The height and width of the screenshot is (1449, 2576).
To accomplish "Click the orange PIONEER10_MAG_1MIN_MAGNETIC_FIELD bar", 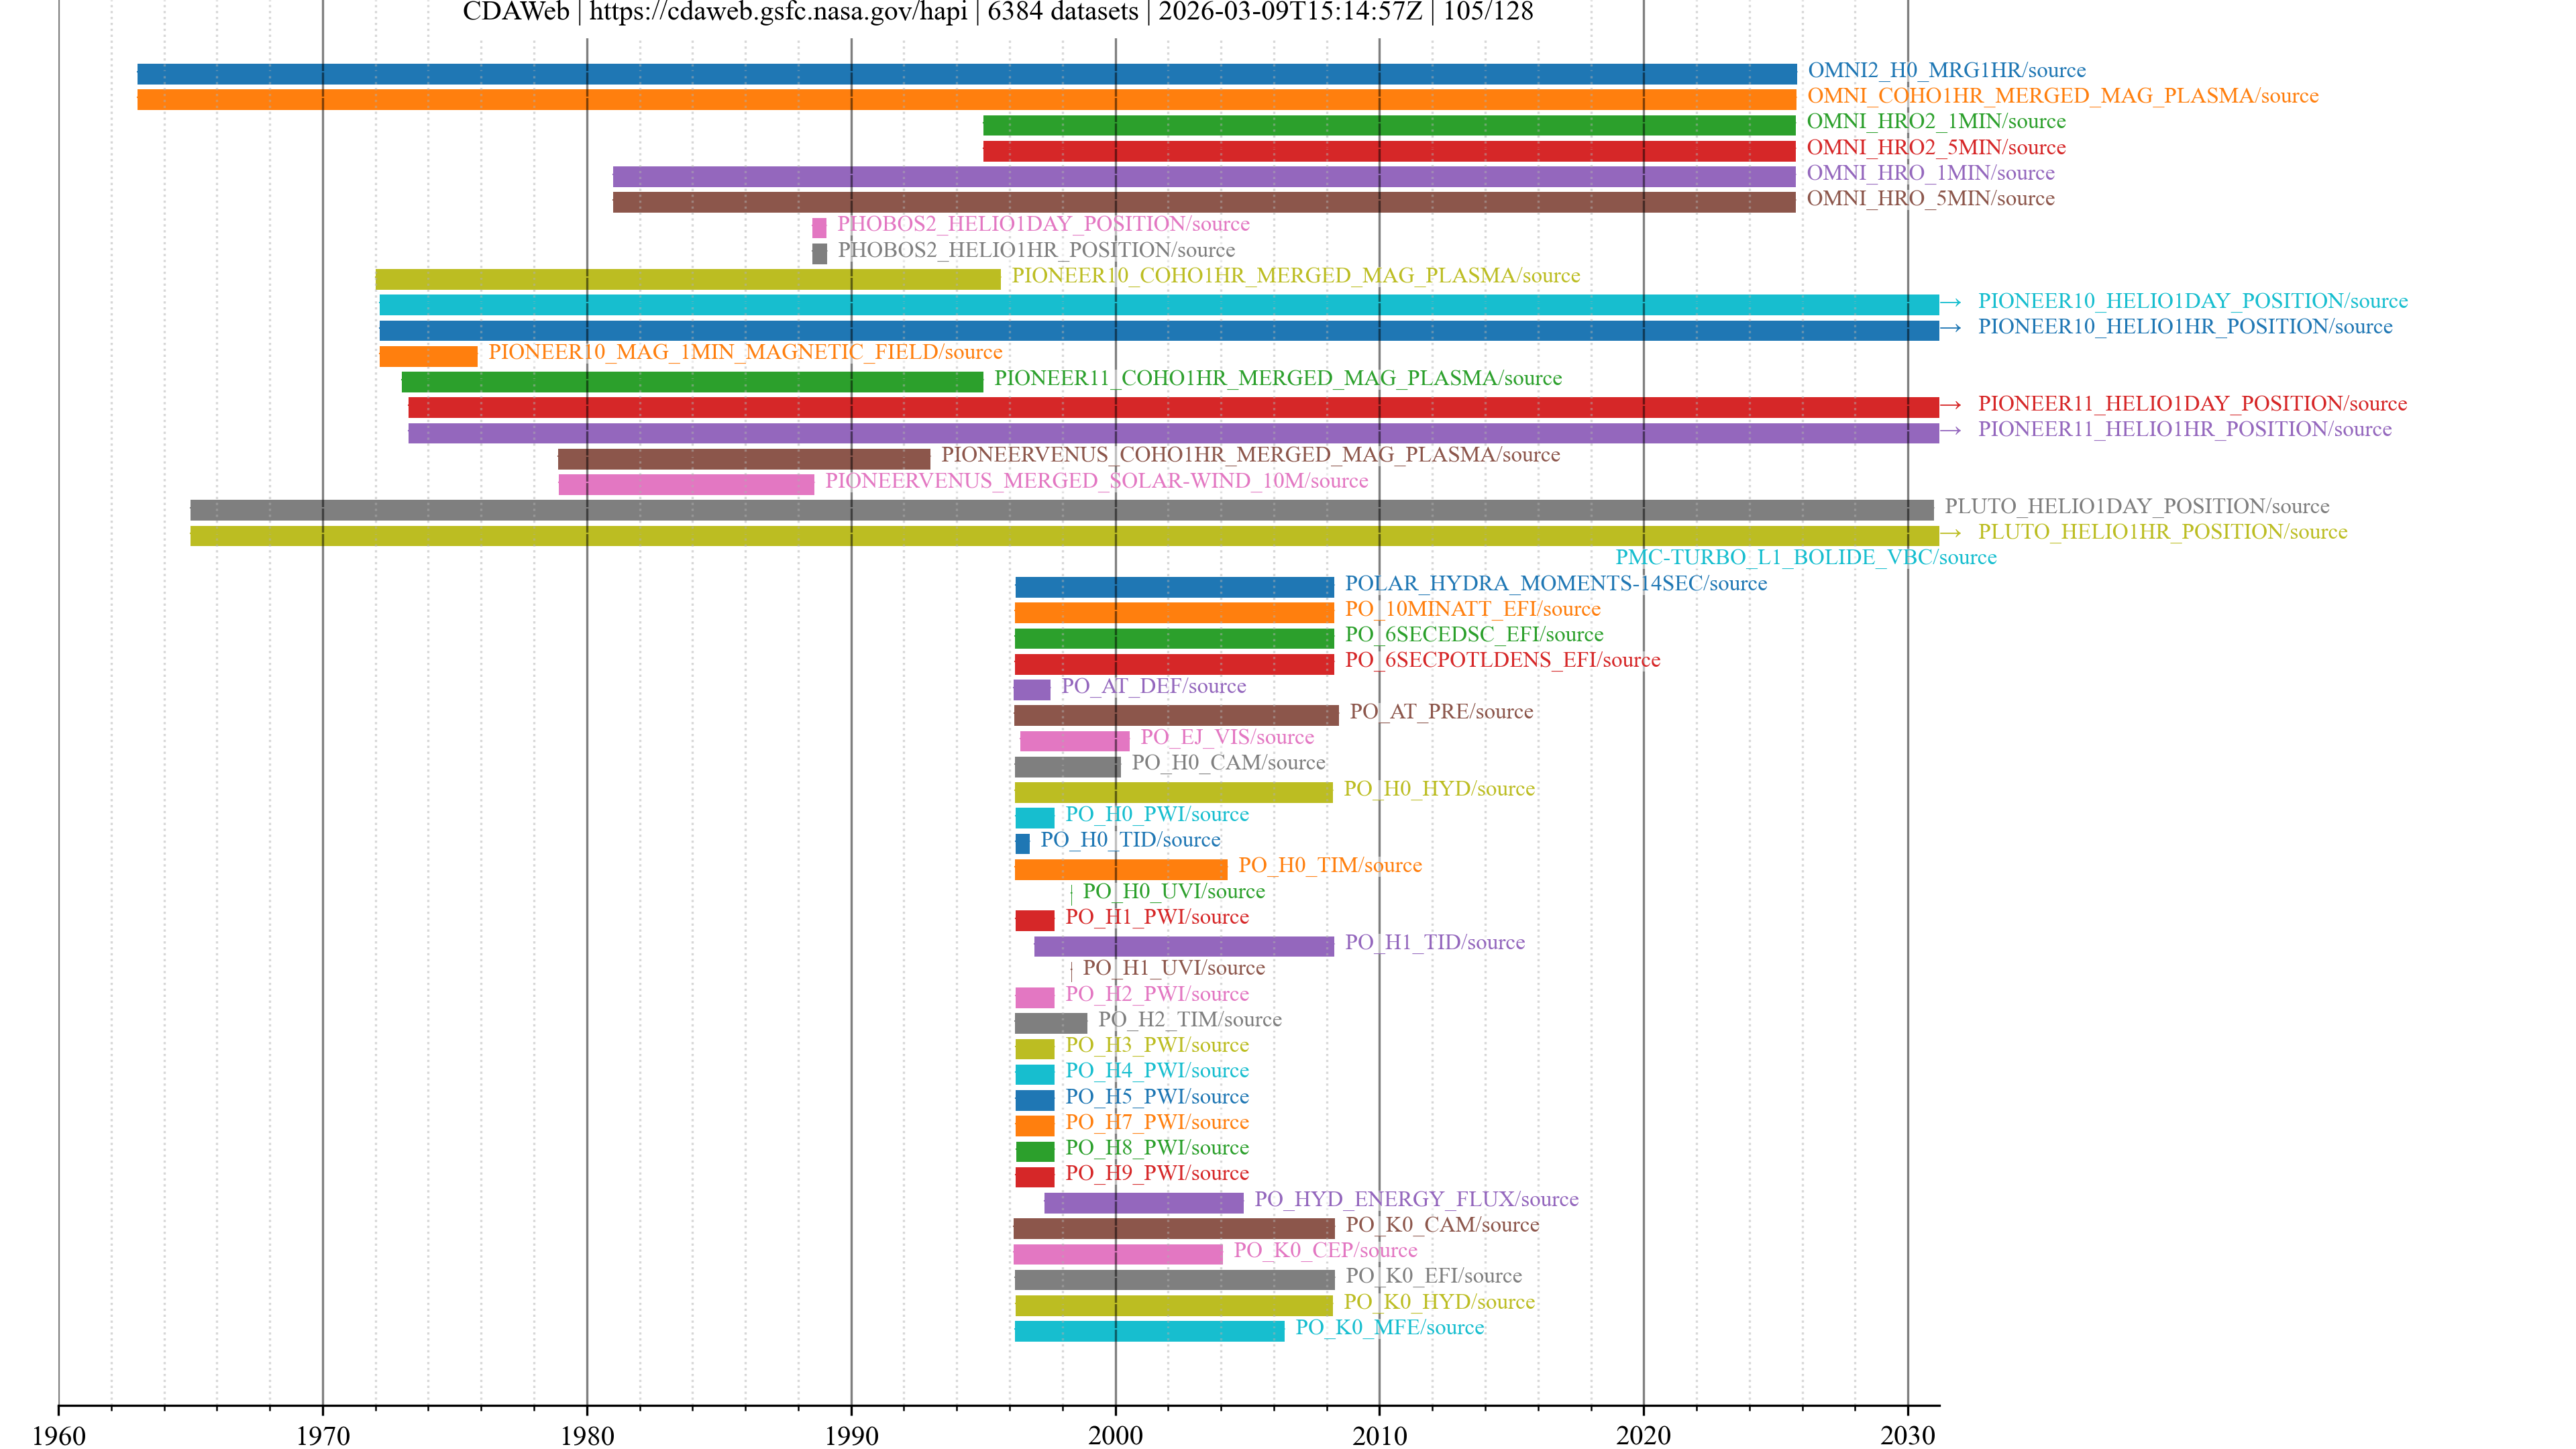I will pyautogui.click(x=428, y=356).
